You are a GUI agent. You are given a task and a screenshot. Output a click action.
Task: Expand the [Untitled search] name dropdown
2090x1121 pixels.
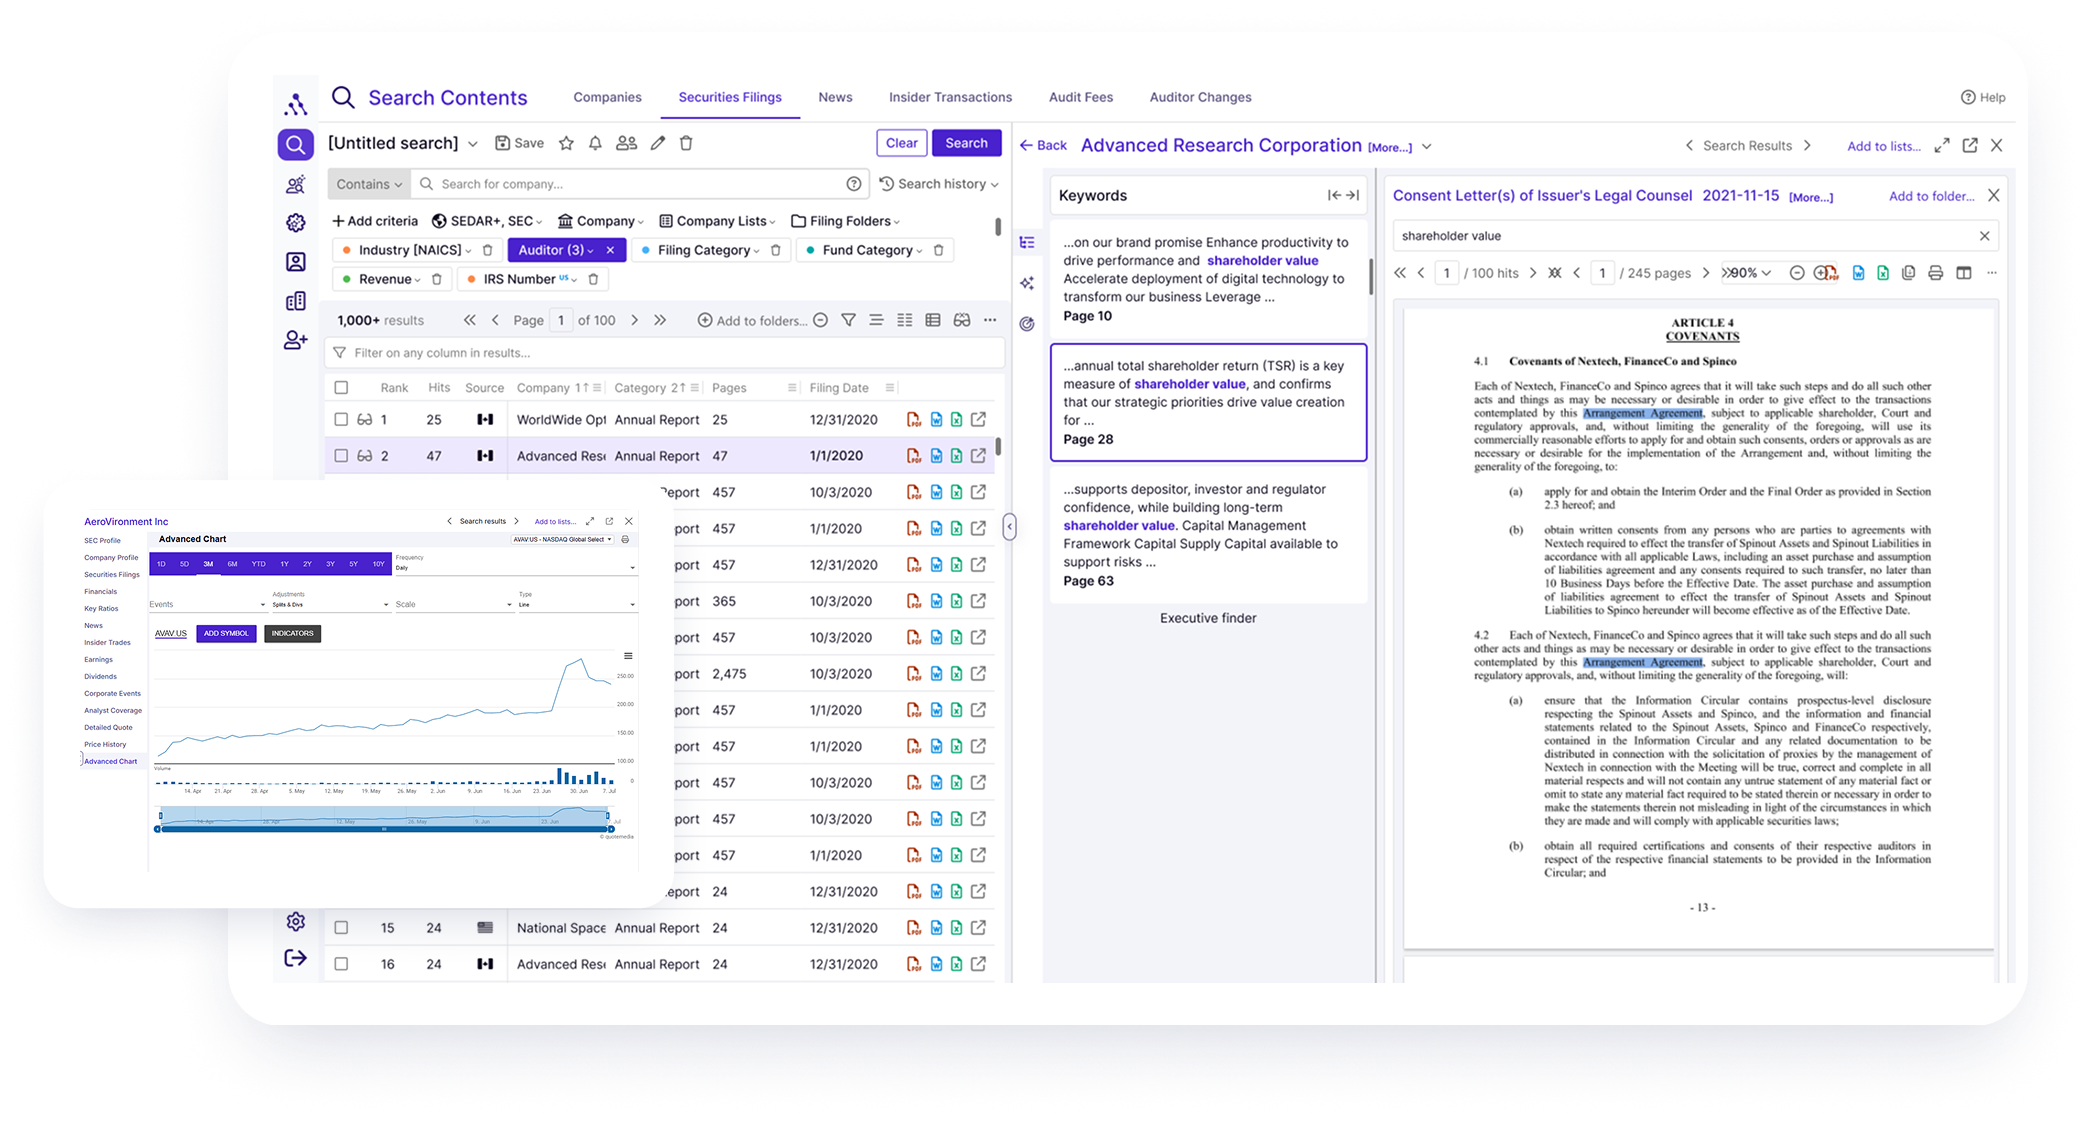473,144
